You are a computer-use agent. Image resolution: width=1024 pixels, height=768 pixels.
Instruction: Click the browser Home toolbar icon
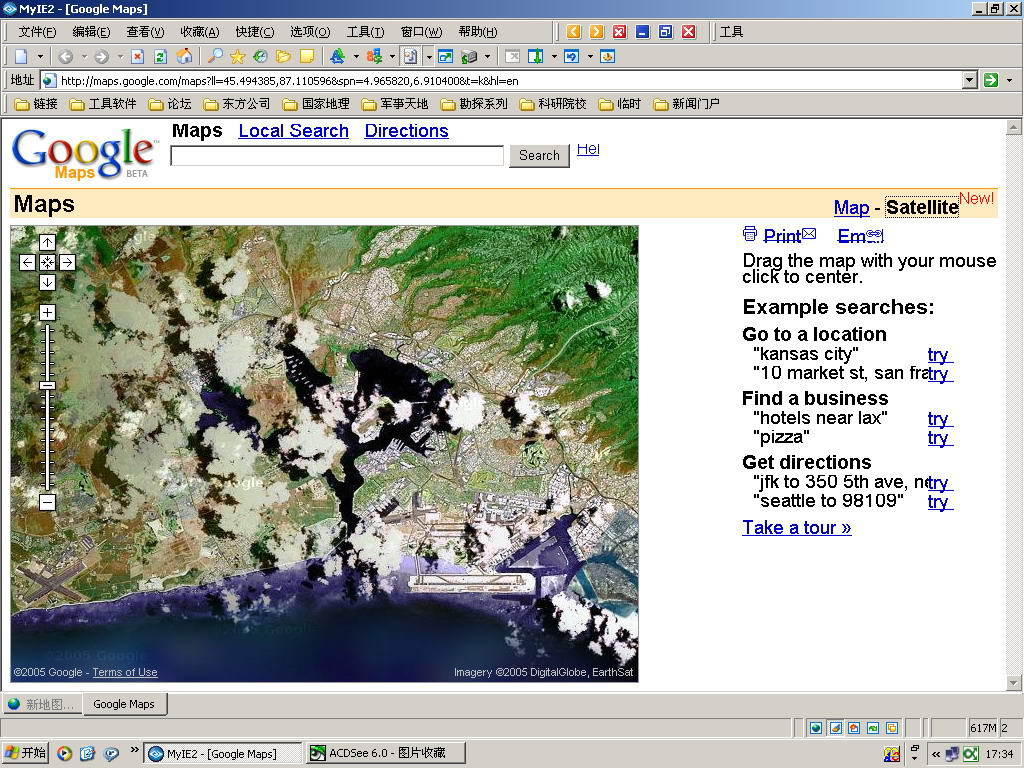point(184,56)
